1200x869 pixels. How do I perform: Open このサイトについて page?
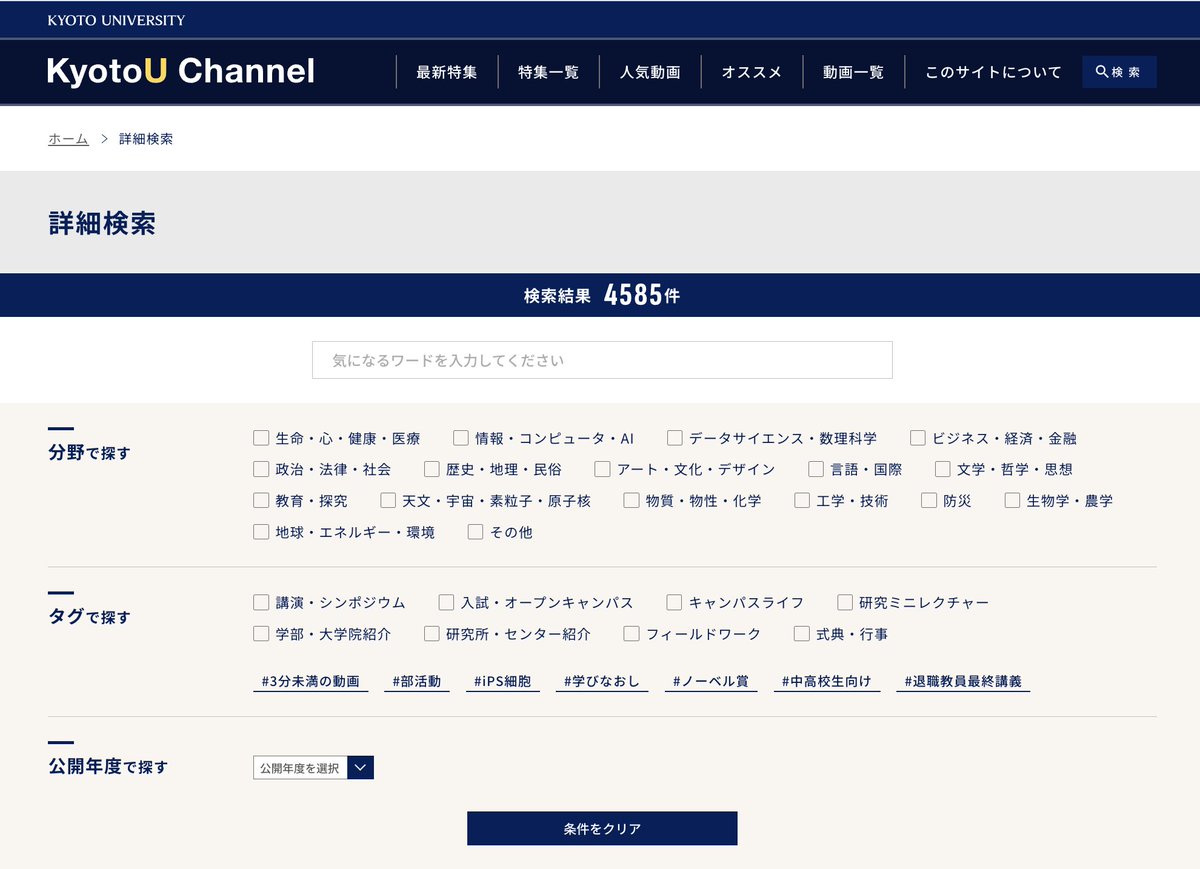[993, 72]
